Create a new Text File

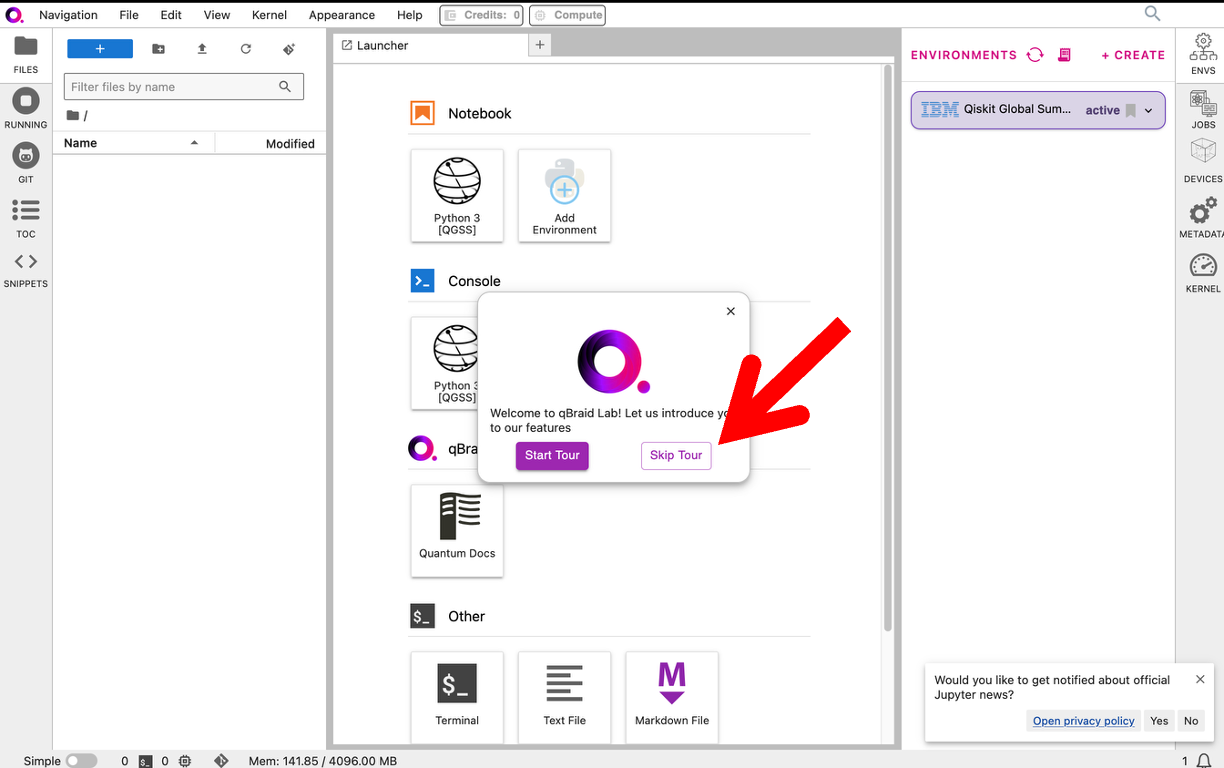tap(564, 697)
